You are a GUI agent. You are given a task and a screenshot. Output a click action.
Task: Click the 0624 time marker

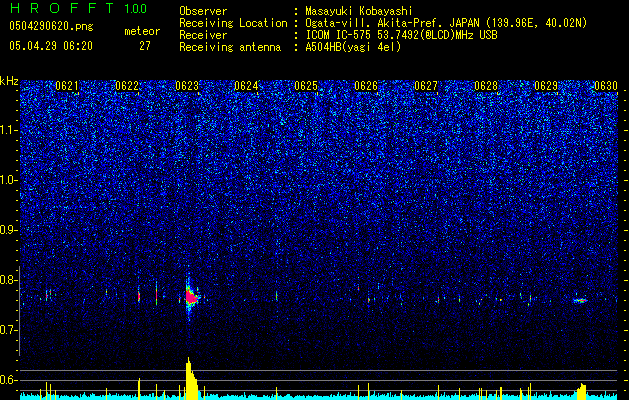(246, 86)
